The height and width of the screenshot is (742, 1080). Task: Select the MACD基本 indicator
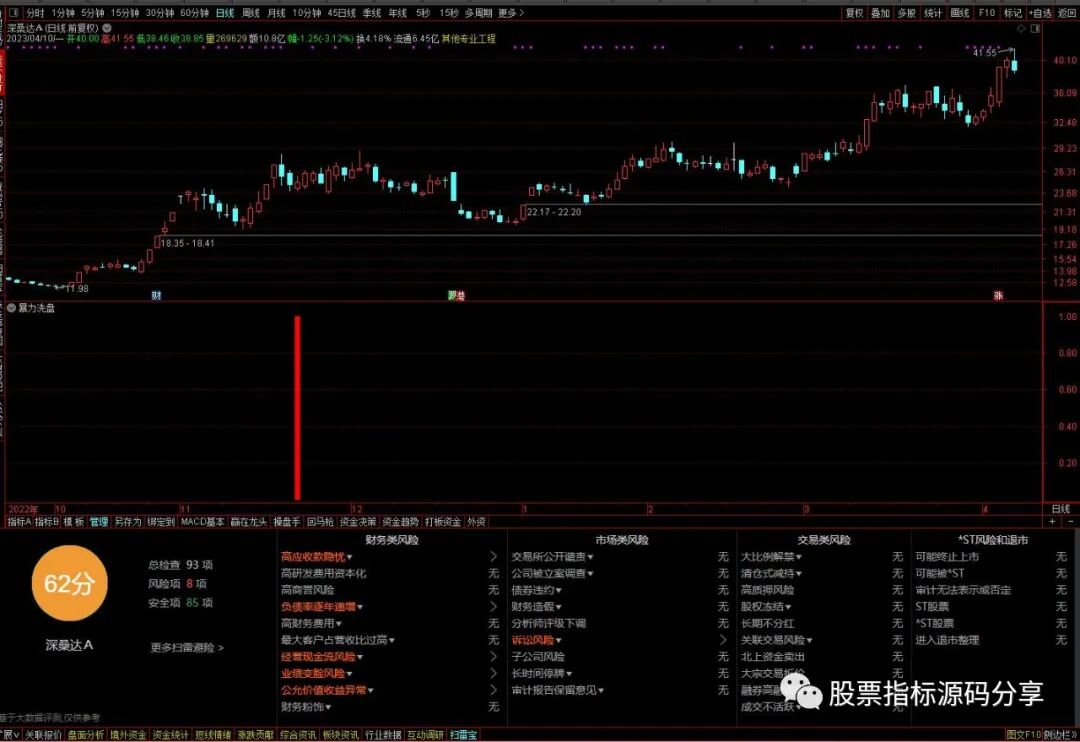tap(202, 522)
